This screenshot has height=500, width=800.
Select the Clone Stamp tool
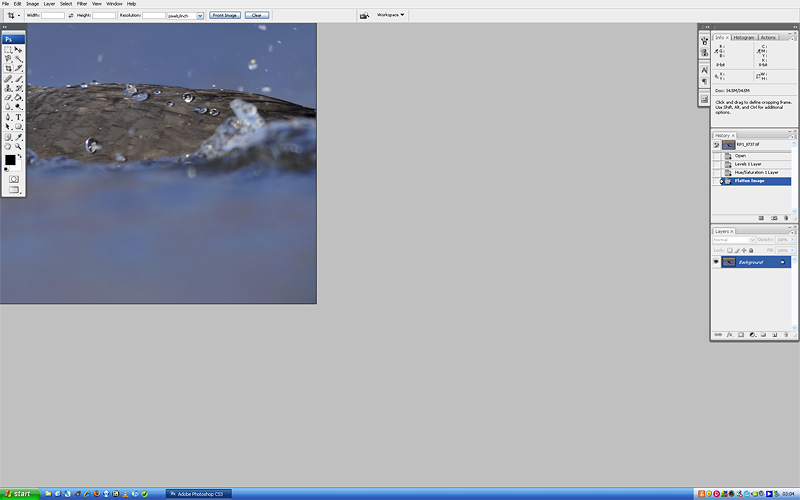click(8, 88)
